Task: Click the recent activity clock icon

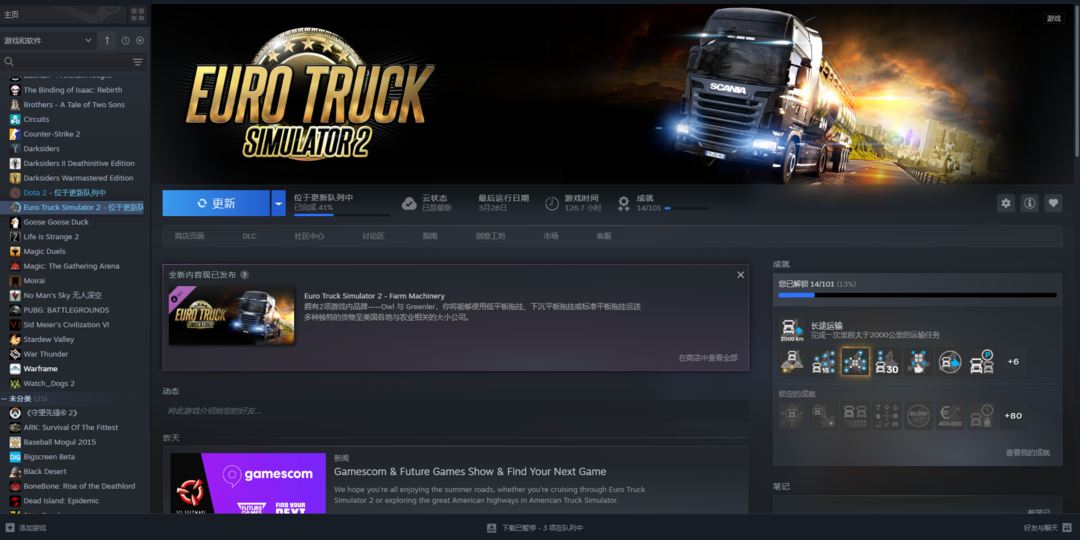Action: (125, 41)
